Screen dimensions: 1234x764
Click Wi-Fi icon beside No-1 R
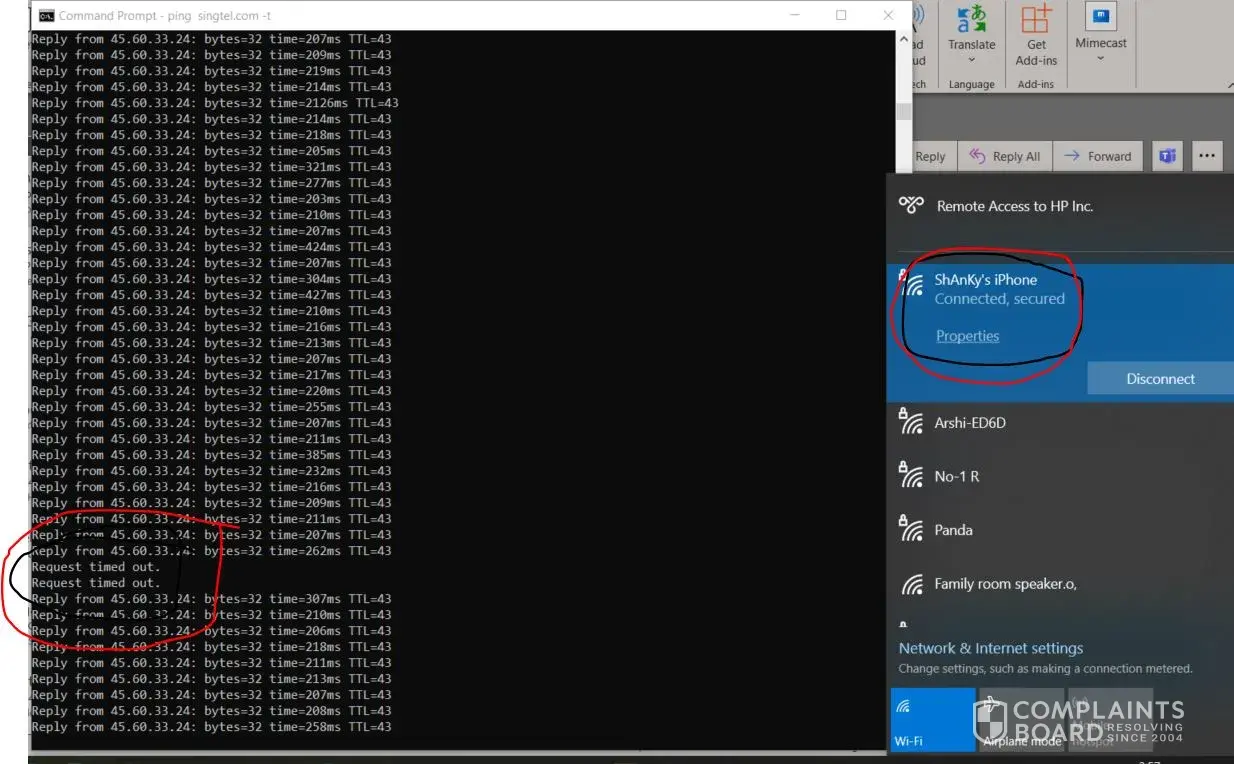(x=911, y=475)
